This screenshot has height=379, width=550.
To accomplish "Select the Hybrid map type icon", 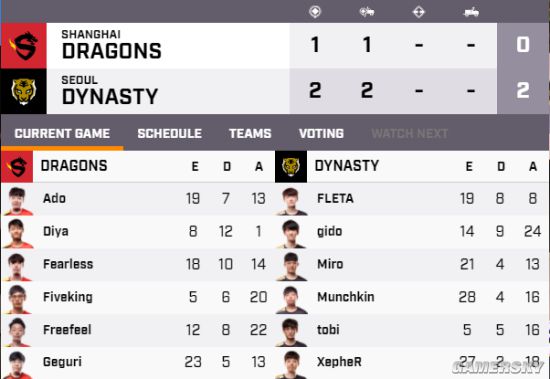I will click(x=367, y=12).
